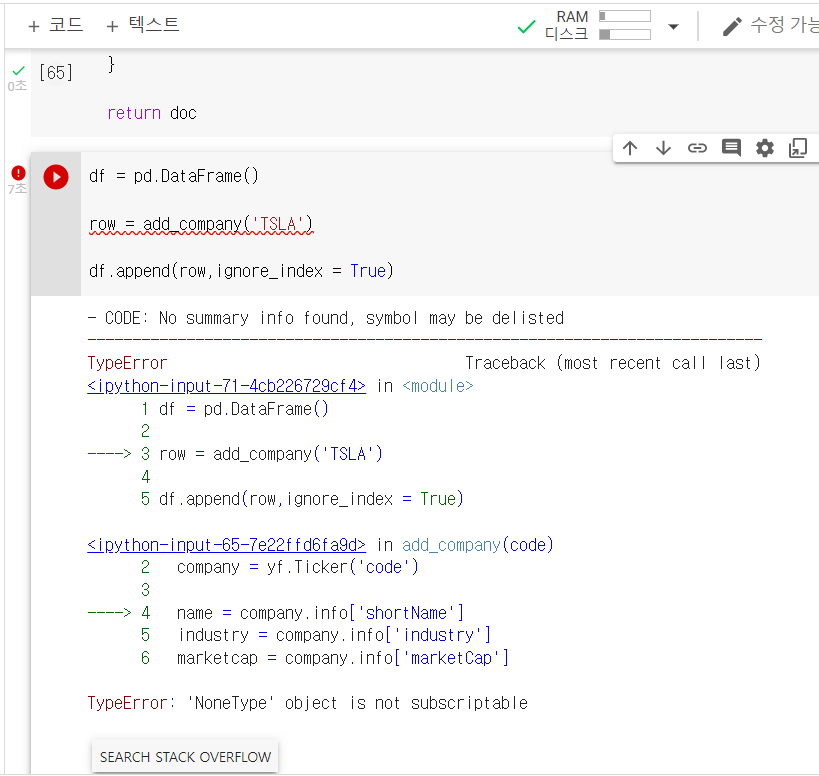Open the runtime connection dropdown arrow

(x=673, y=26)
